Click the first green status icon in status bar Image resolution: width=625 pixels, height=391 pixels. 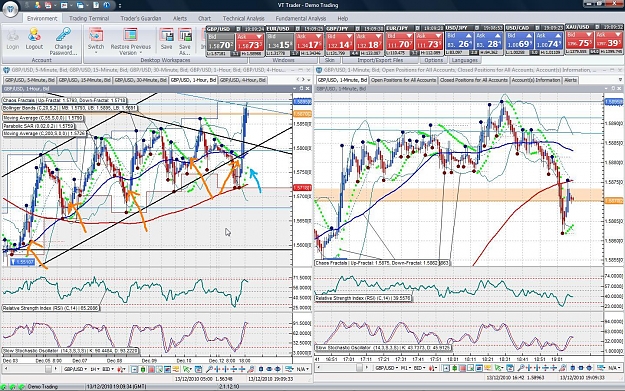pos(3,387)
